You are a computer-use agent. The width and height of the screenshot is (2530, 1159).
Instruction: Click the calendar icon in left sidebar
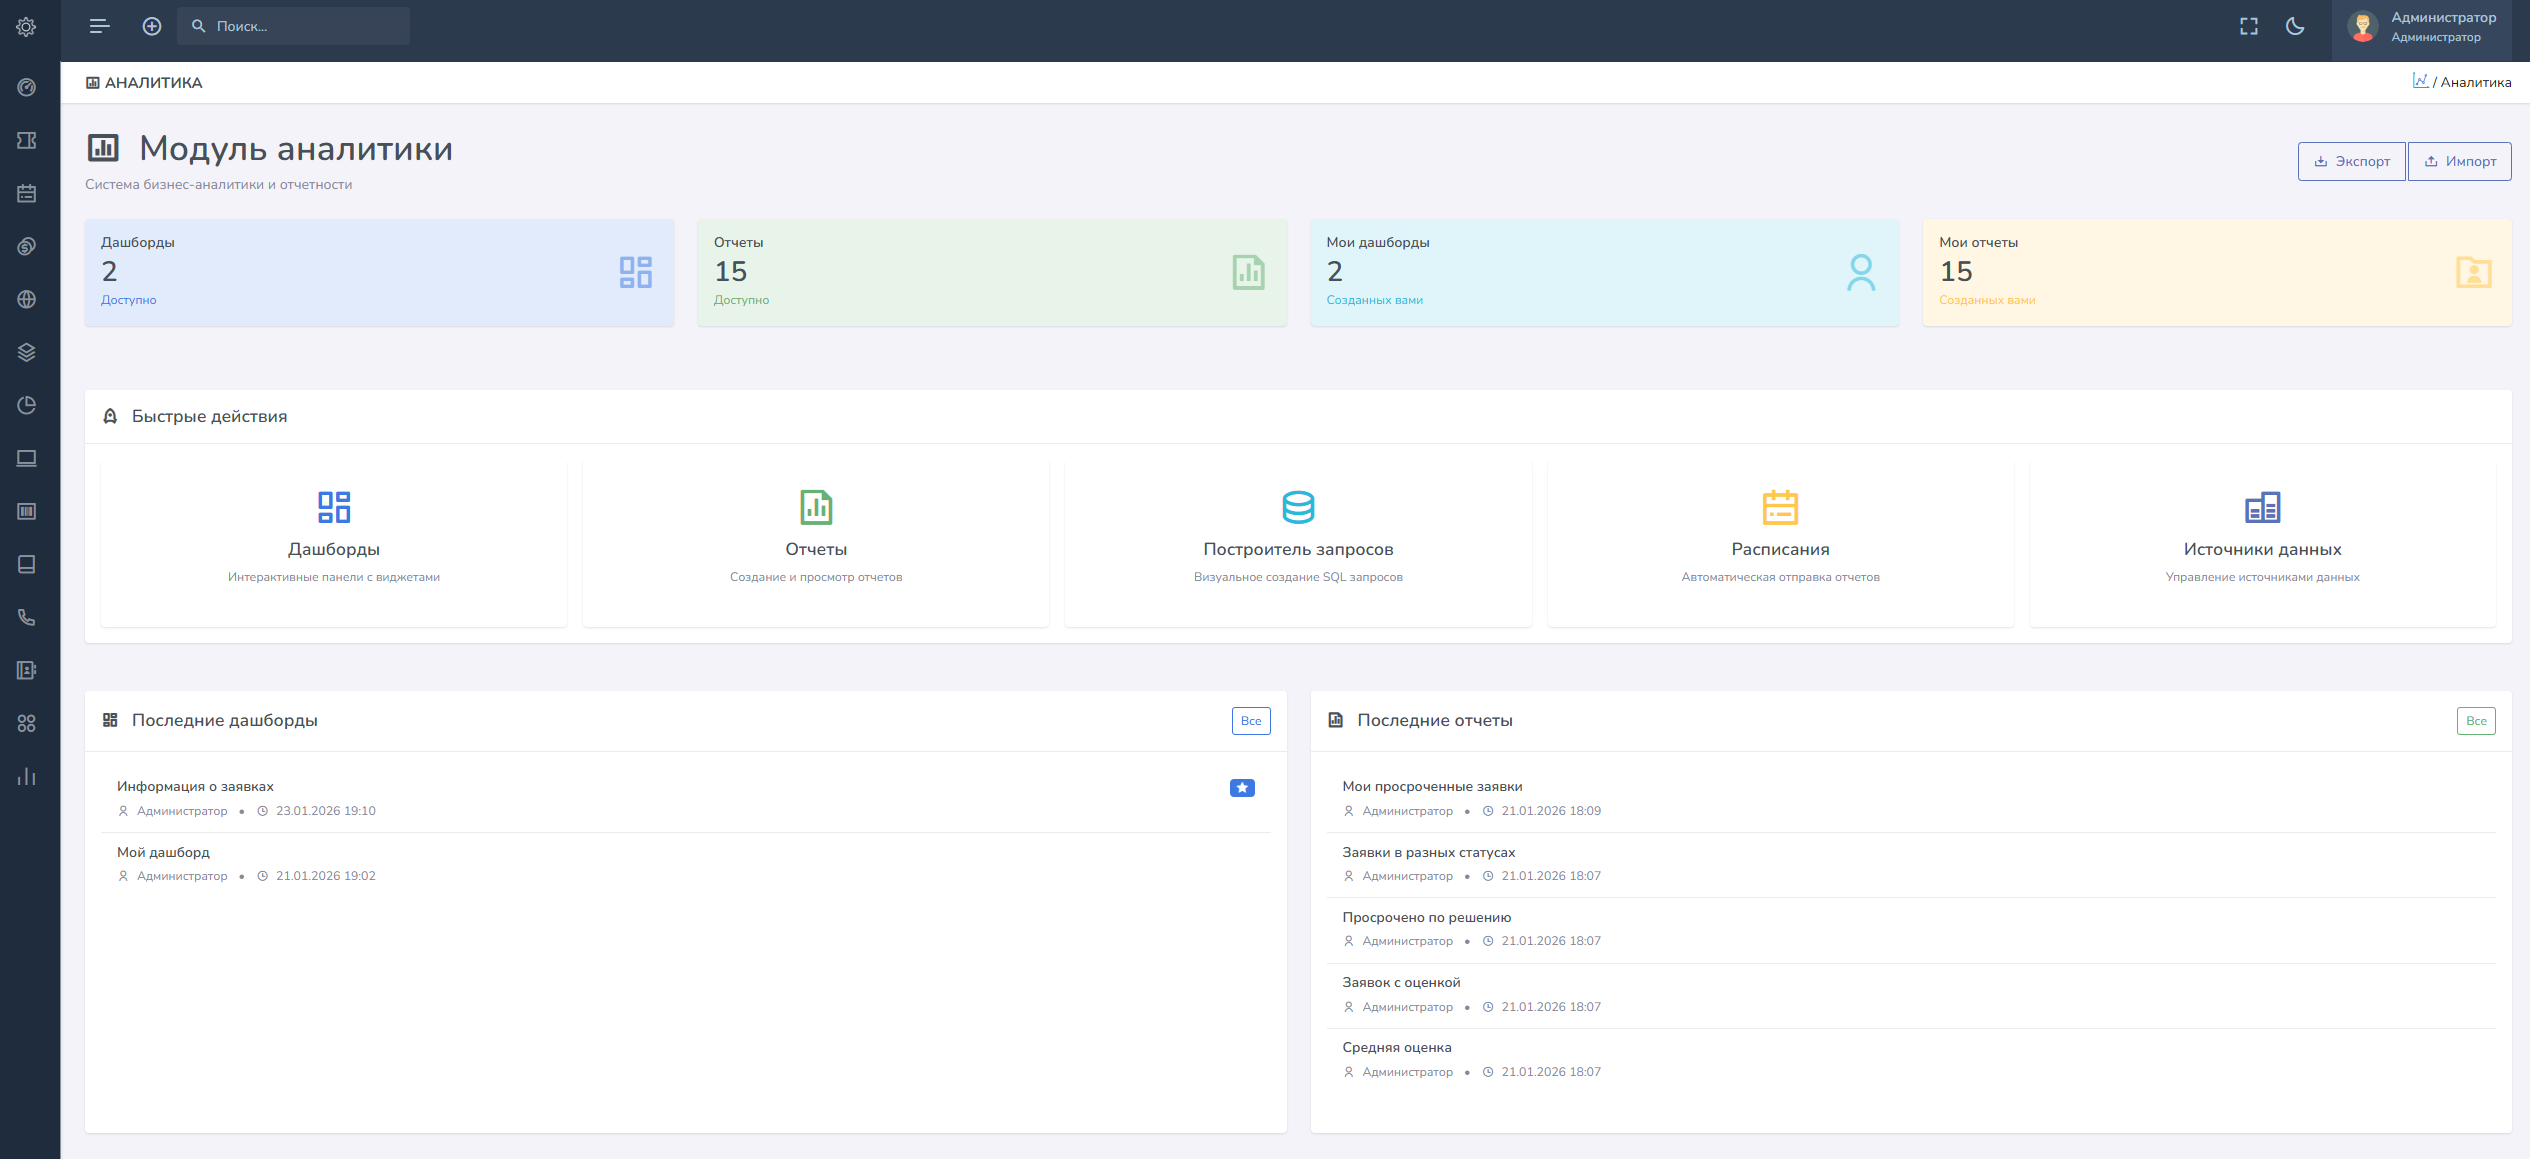tap(27, 194)
